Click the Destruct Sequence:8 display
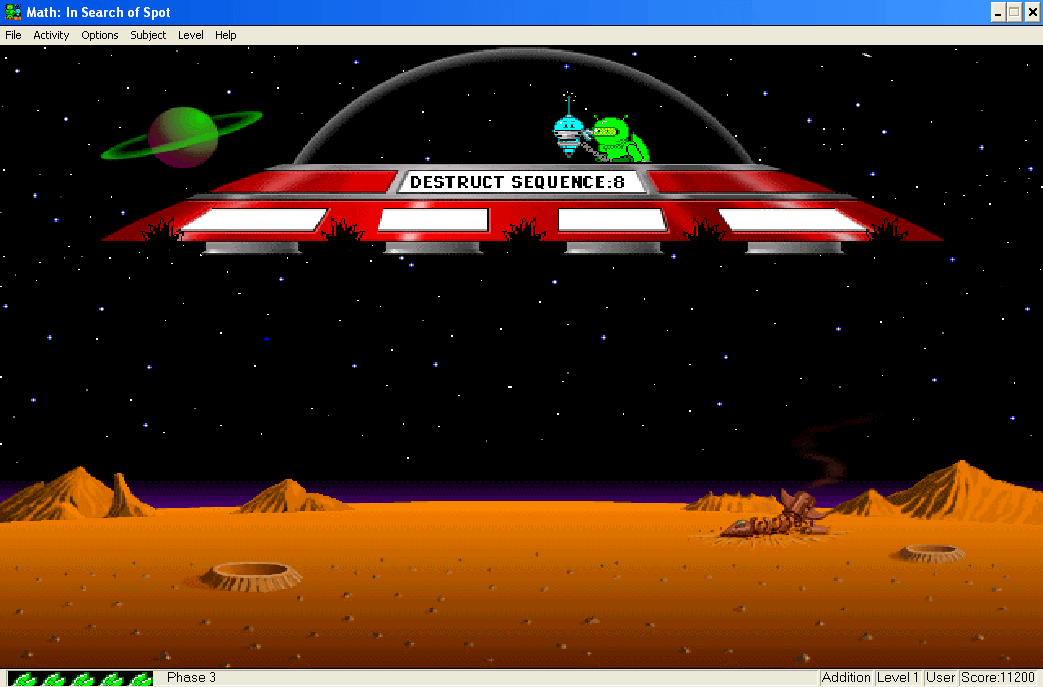This screenshot has width=1043, height=687. [x=521, y=182]
